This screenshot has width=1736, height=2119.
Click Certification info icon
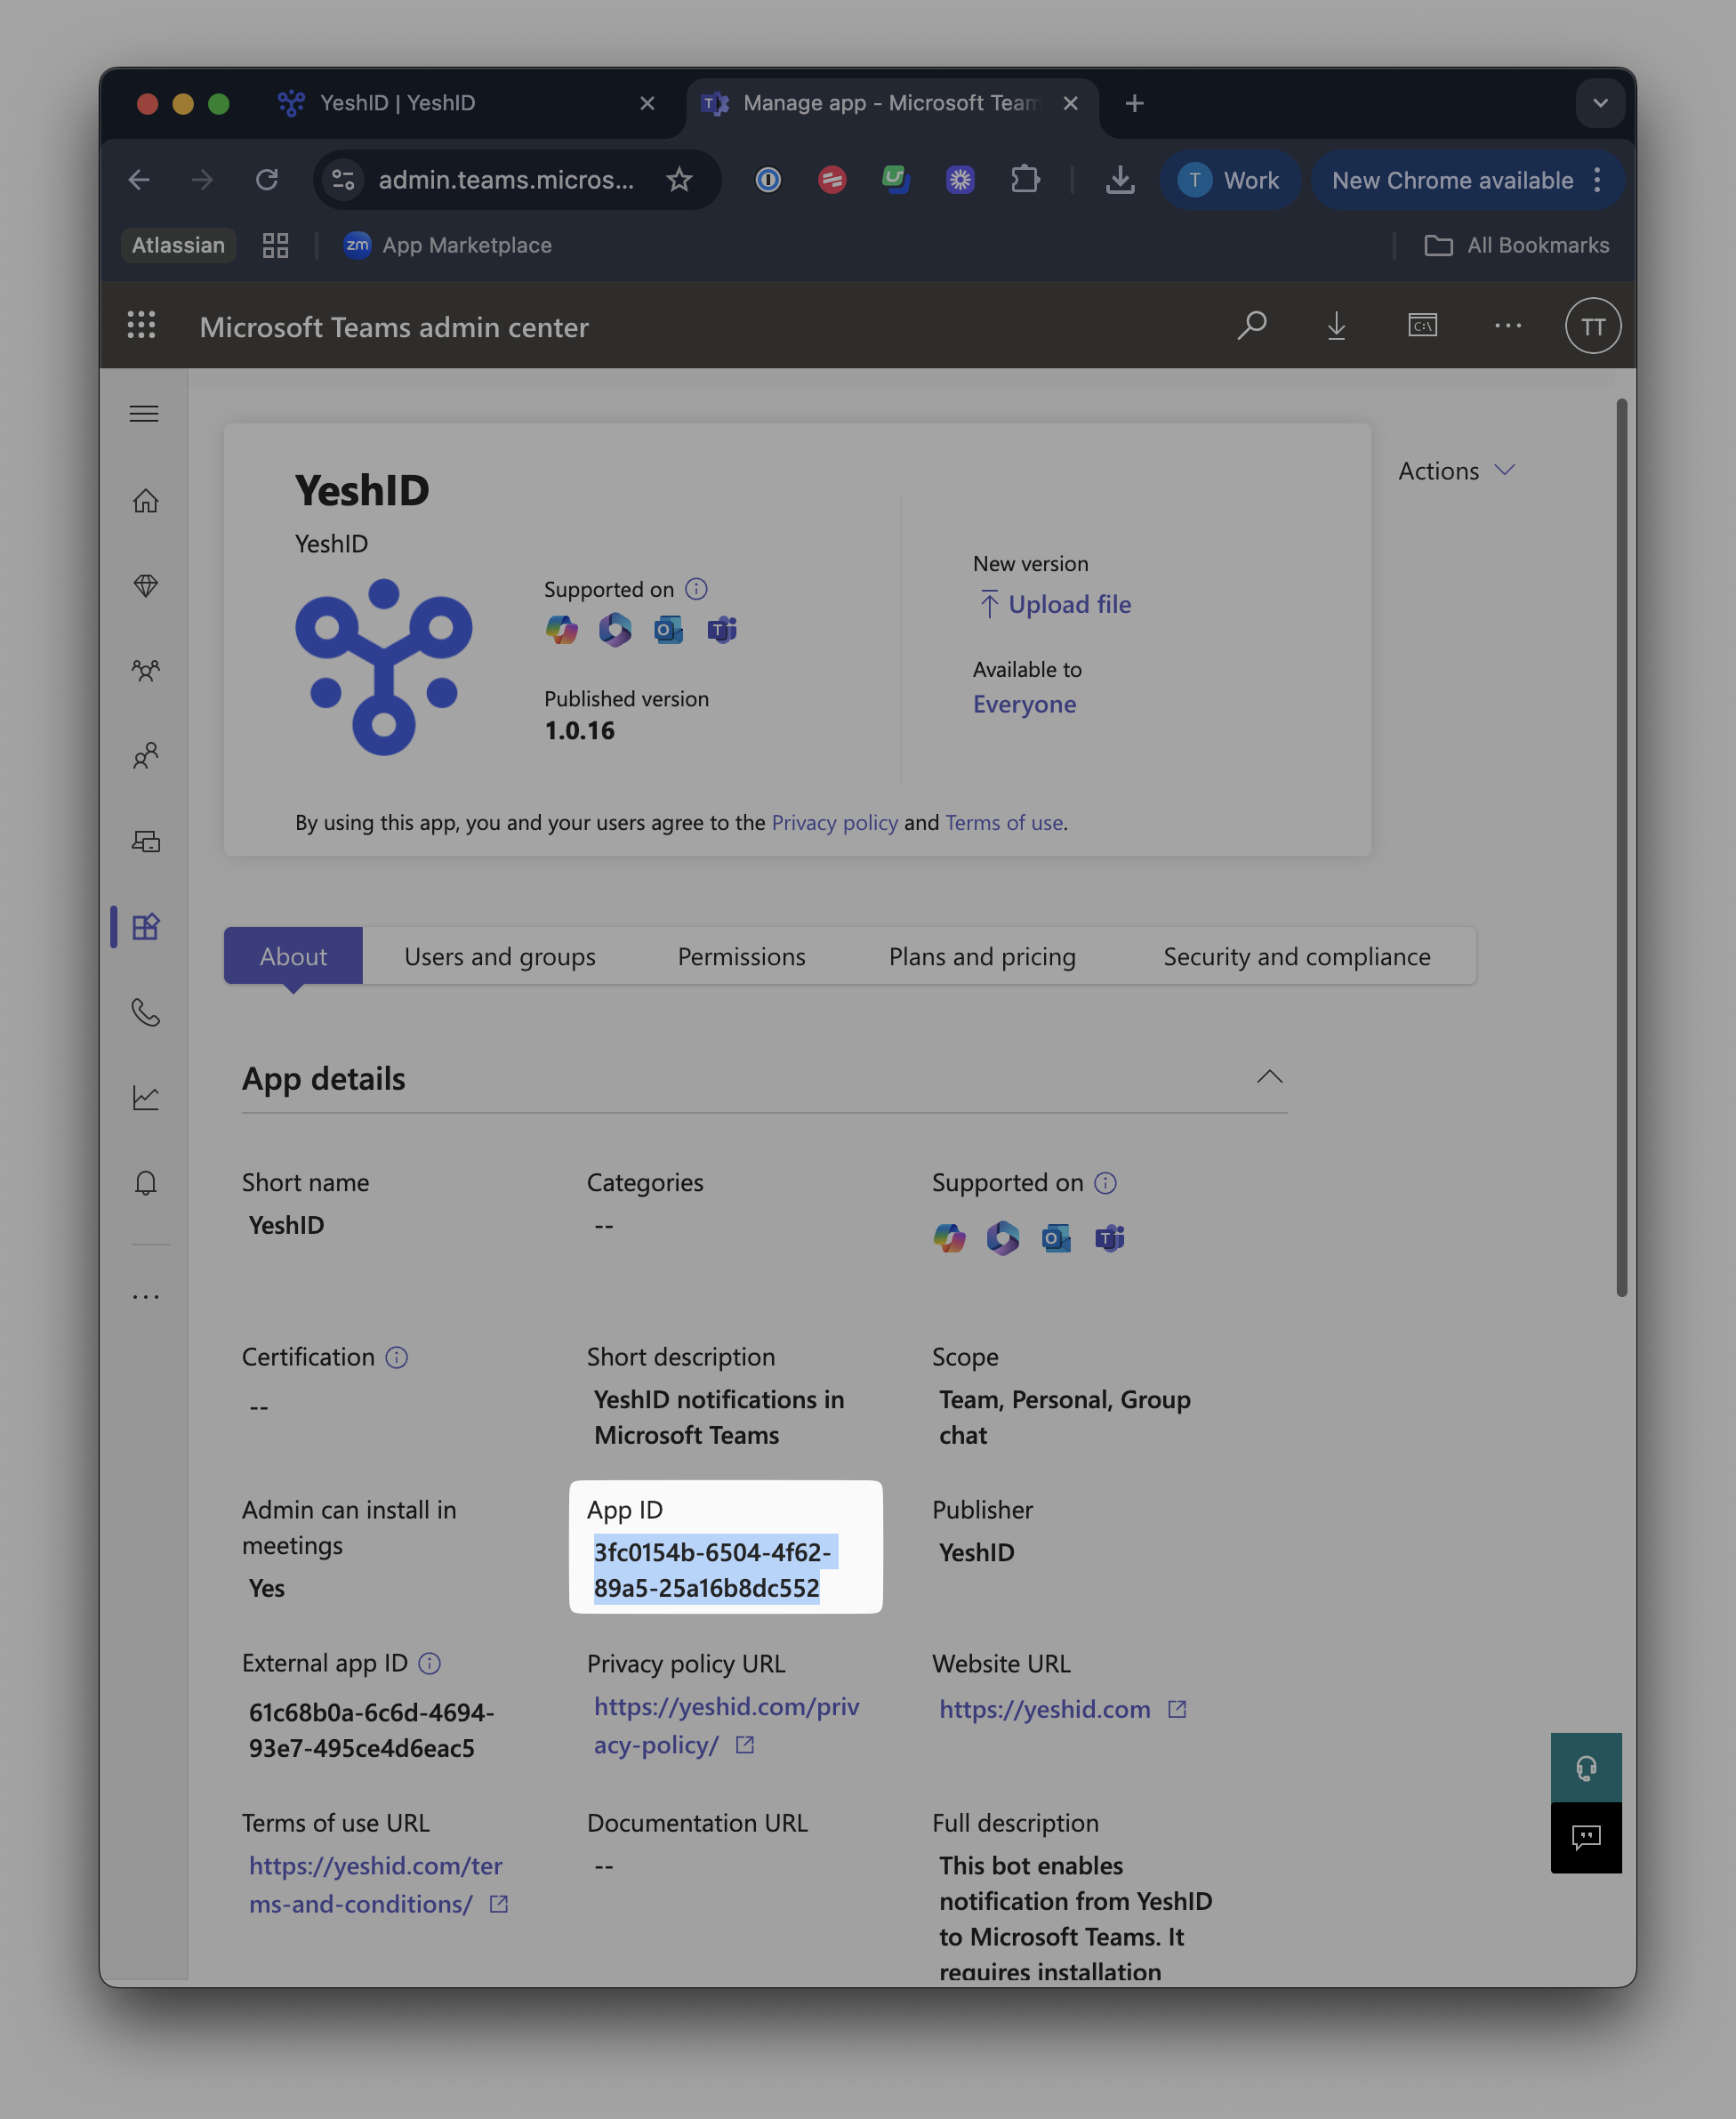point(397,1357)
